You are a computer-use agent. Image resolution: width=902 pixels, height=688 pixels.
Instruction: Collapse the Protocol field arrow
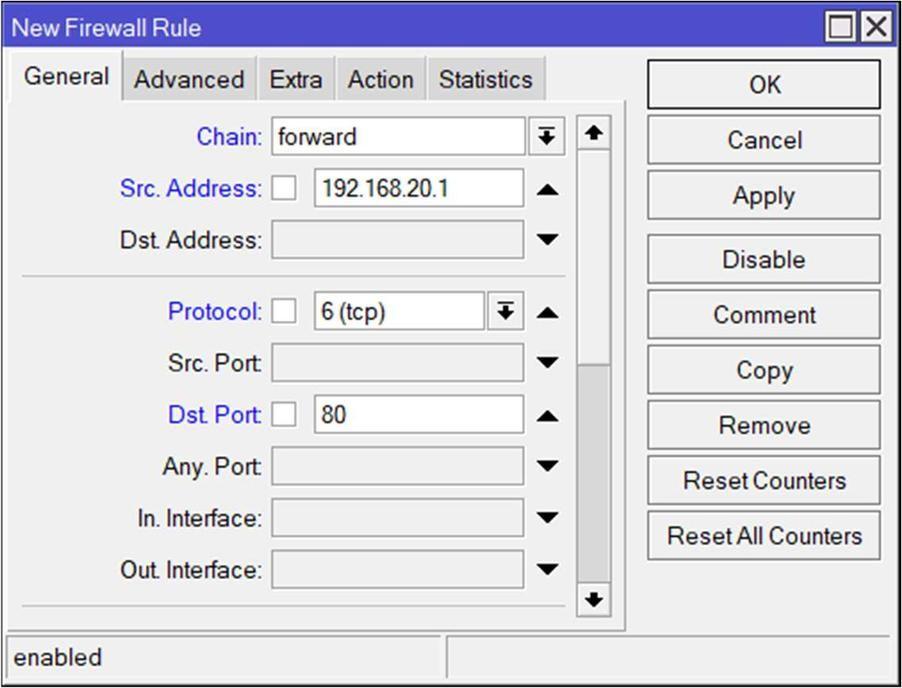[x=547, y=313]
